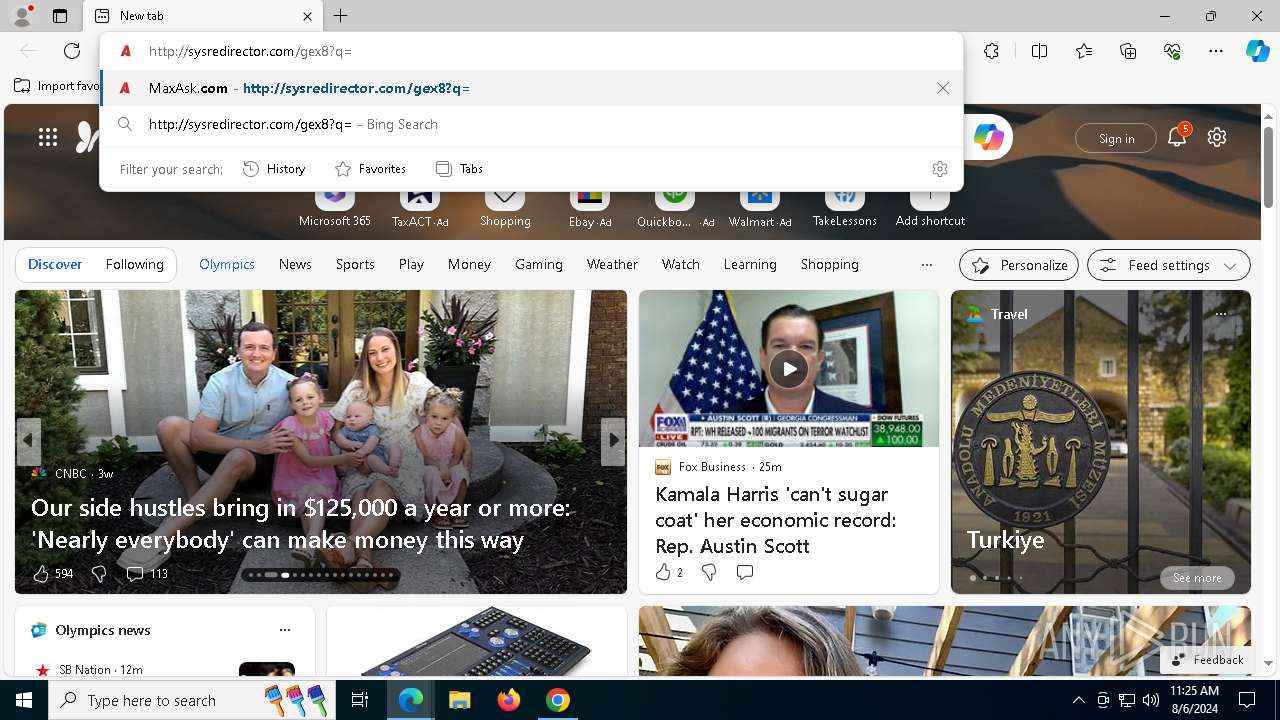The width and height of the screenshot is (1280, 720).
Task: Click the Sign in button
Action: 1116,138
